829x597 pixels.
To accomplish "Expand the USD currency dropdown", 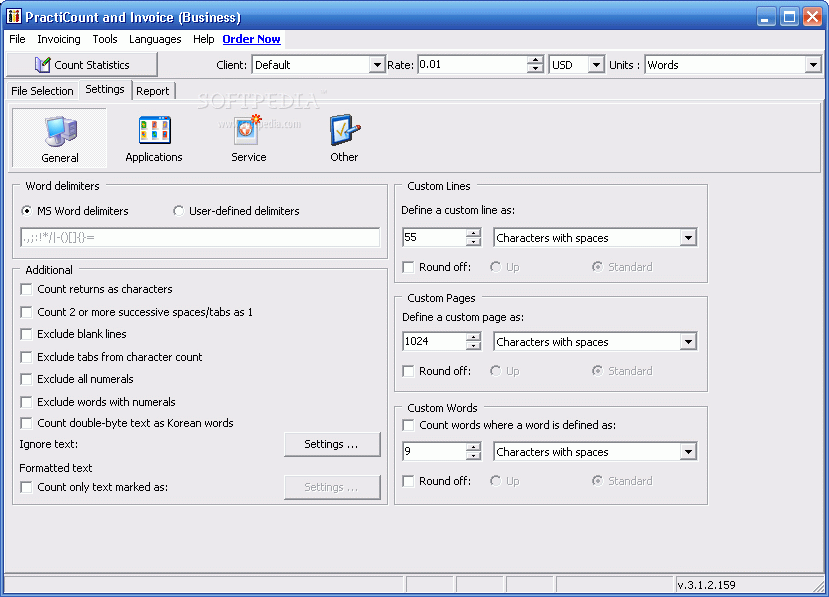I will [x=596, y=65].
